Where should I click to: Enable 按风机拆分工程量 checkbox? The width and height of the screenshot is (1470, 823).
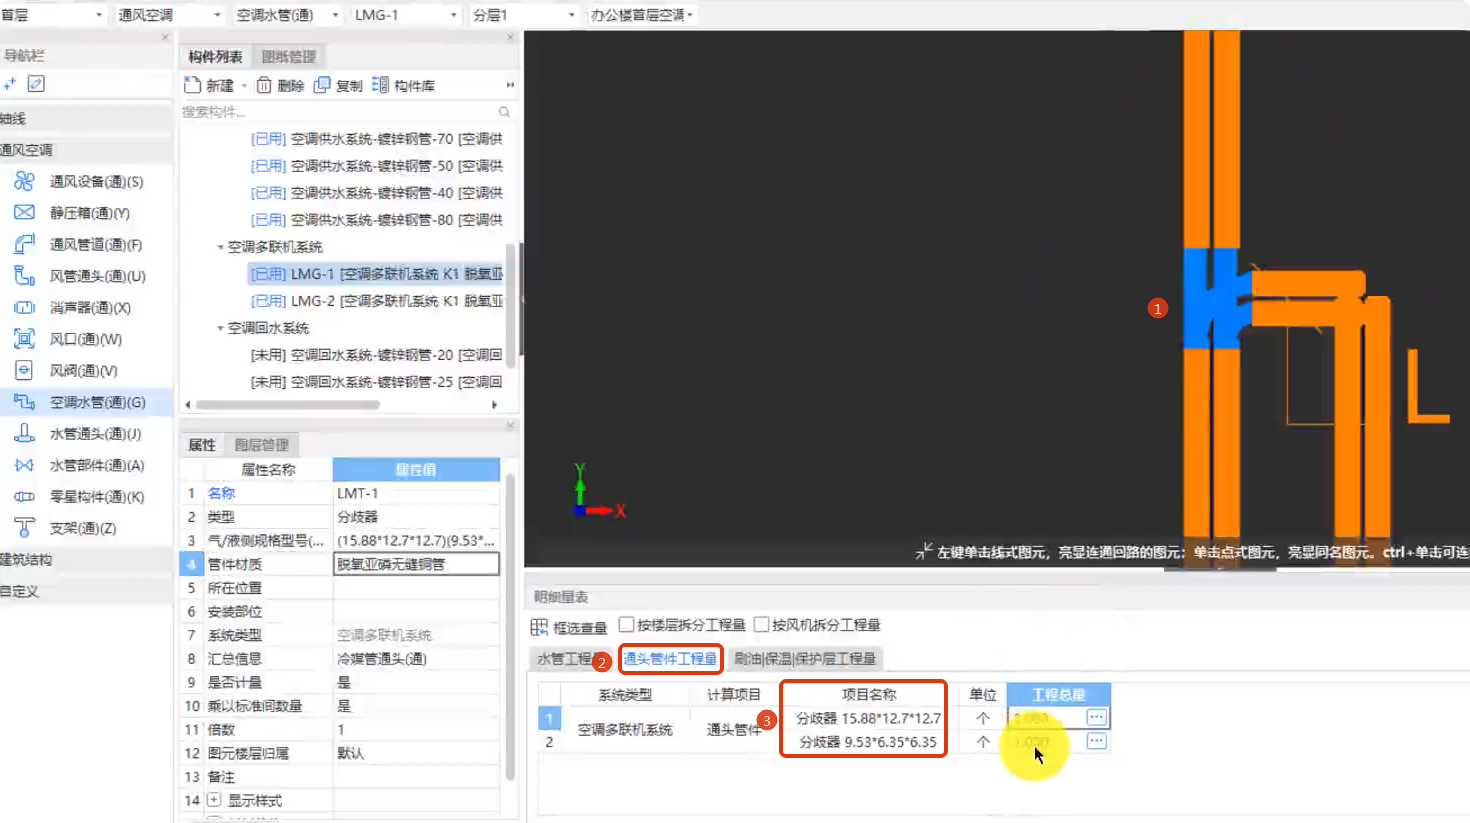point(761,624)
